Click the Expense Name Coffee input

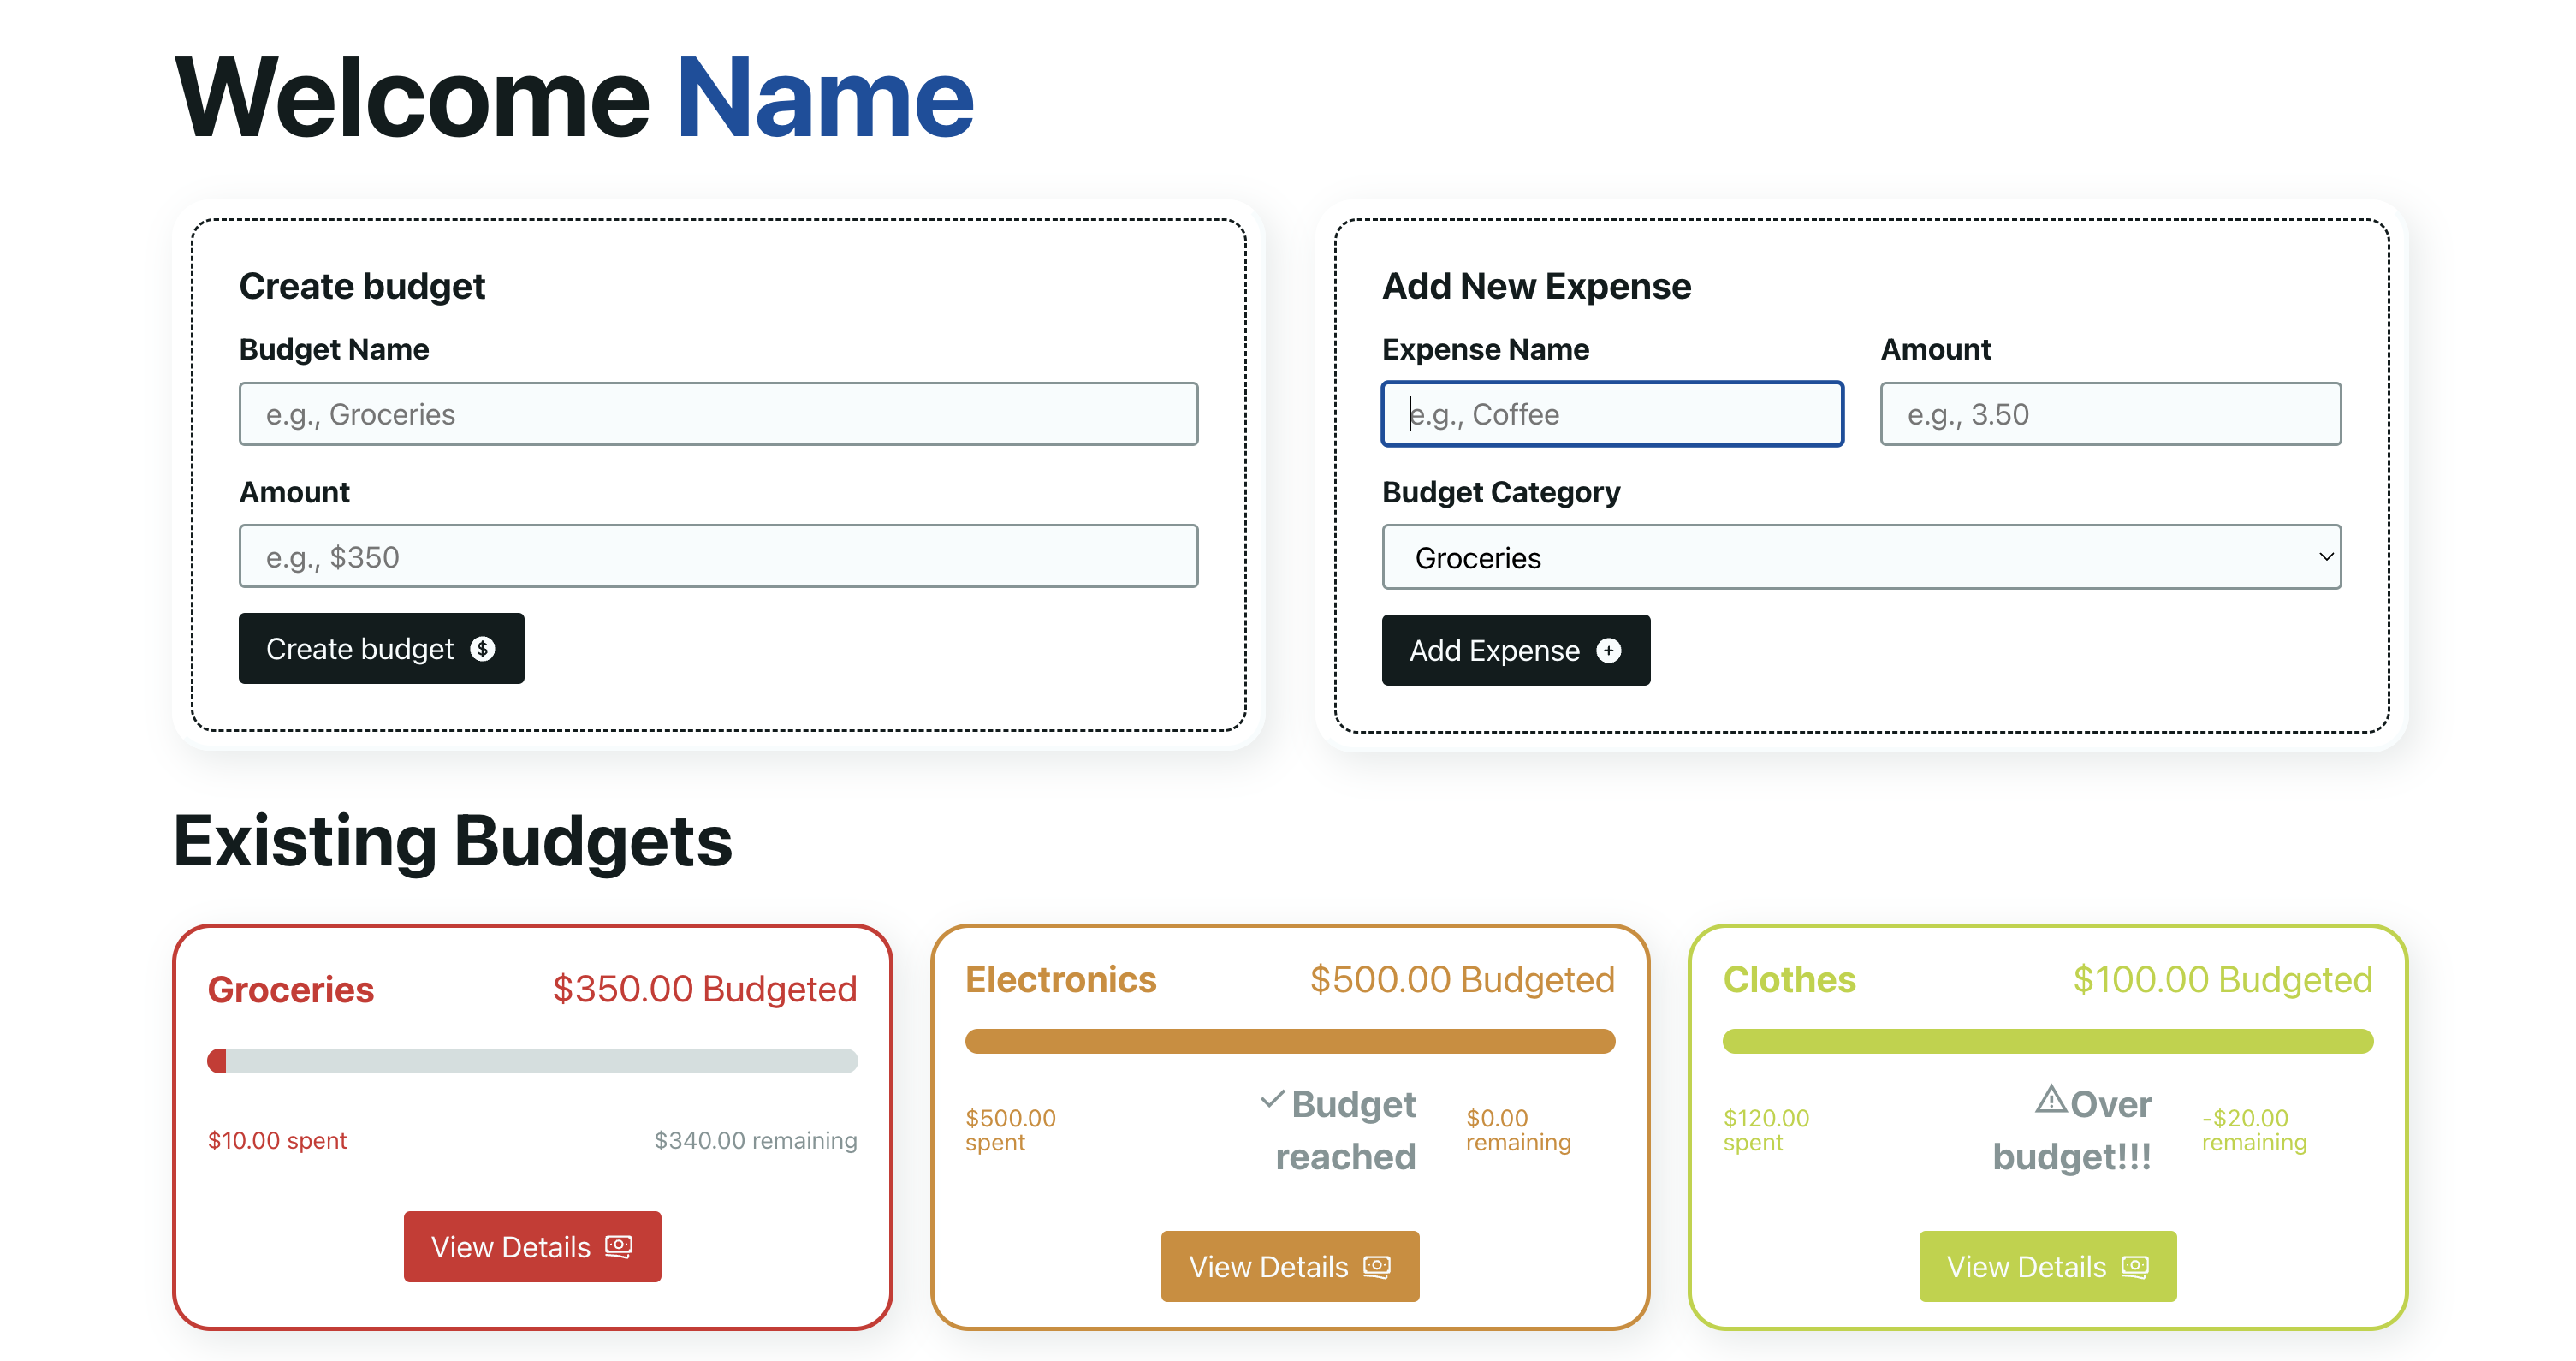point(1612,414)
